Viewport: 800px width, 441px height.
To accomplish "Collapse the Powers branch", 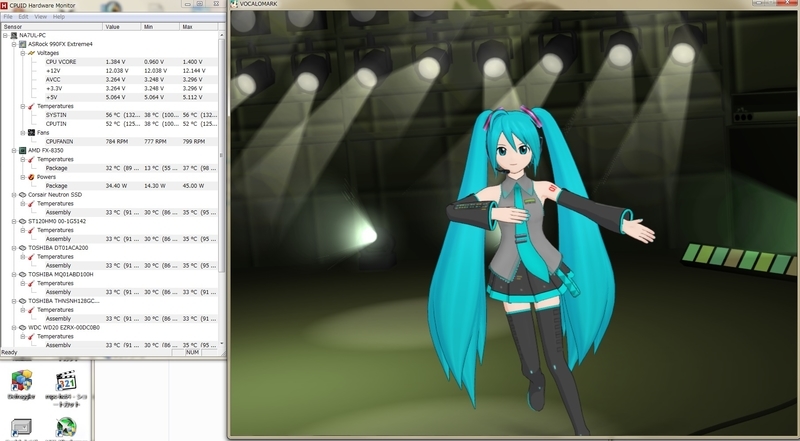I will pyautogui.click(x=23, y=177).
